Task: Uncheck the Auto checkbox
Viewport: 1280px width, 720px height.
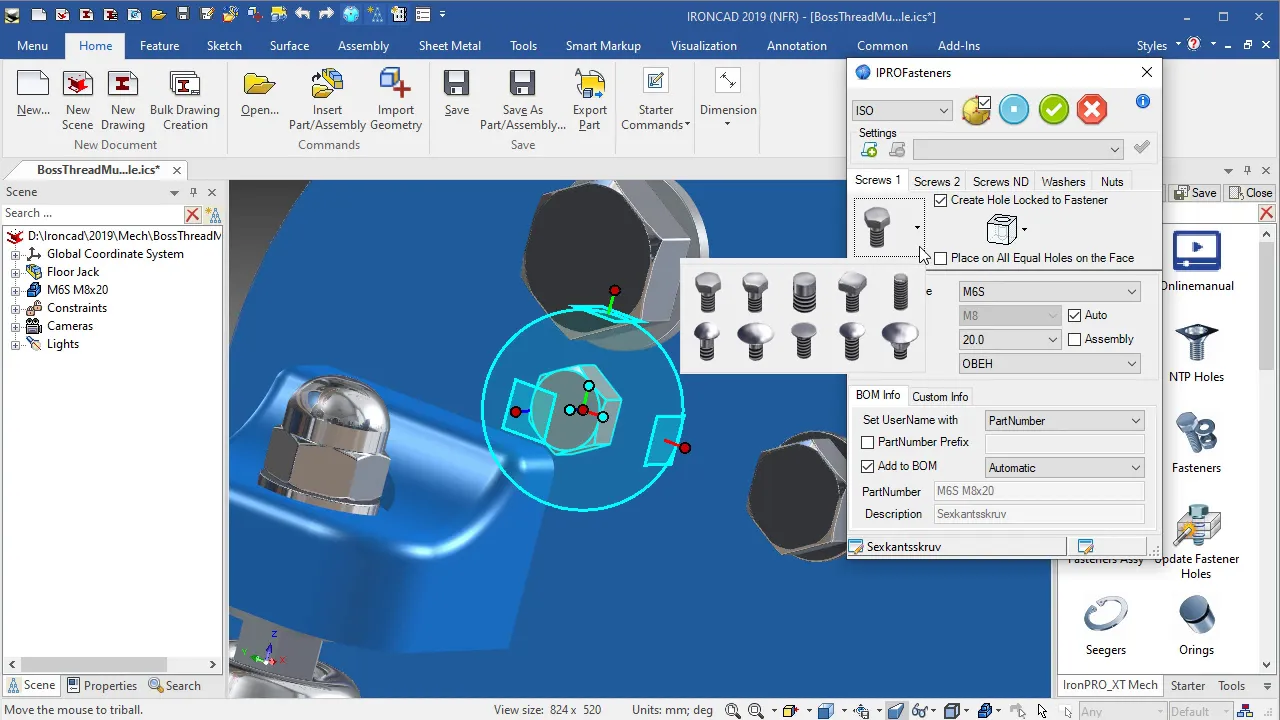Action: click(x=1075, y=315)
